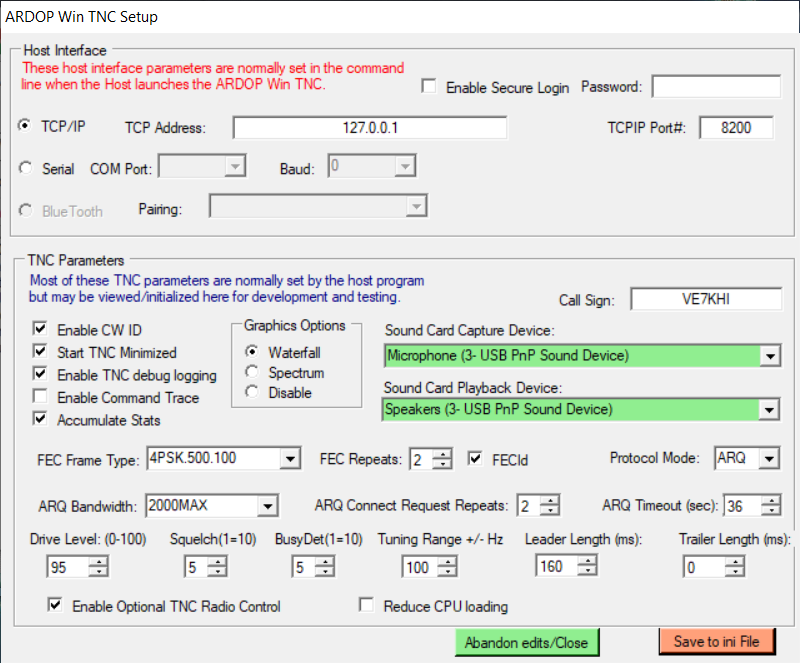This screenshot has height=663, width=800.
Task: Decrease ARQ Connect Request Repeats value
Action: click(x=549, y=511)
